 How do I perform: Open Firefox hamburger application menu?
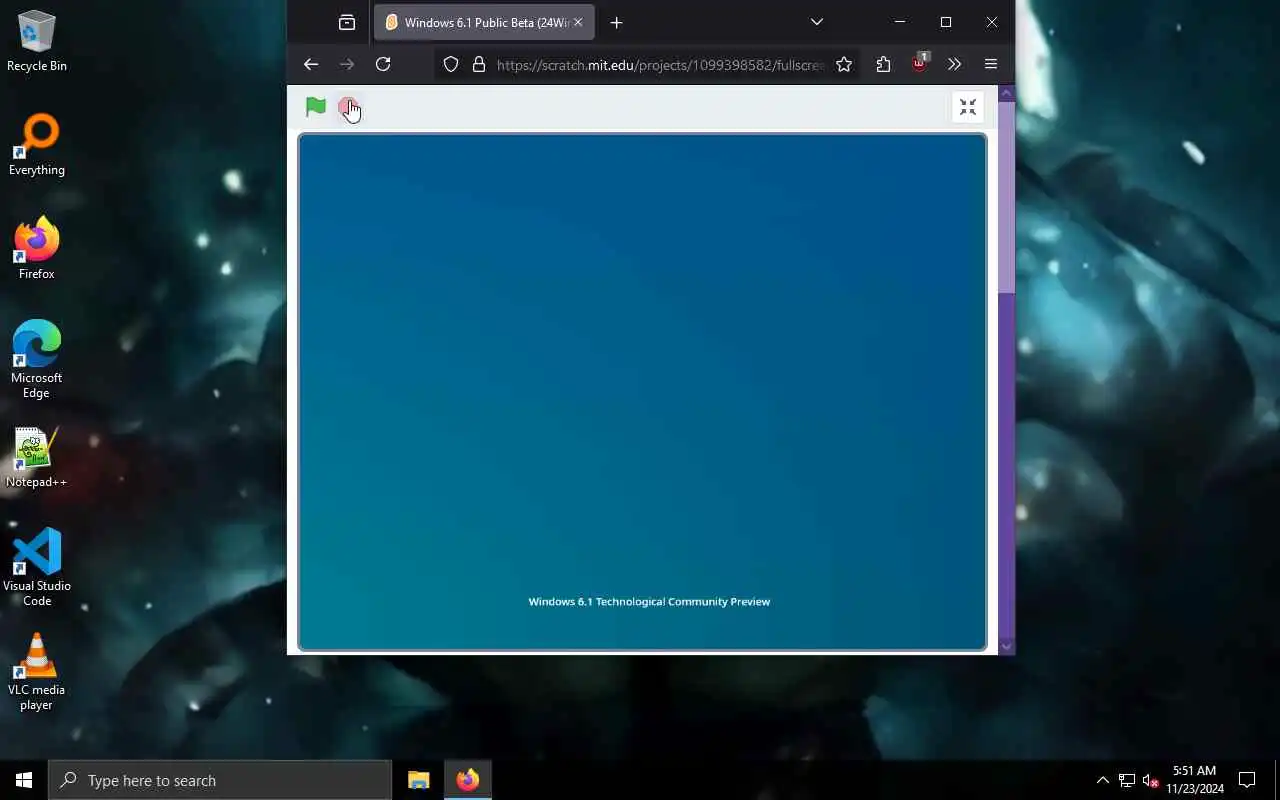991,64
